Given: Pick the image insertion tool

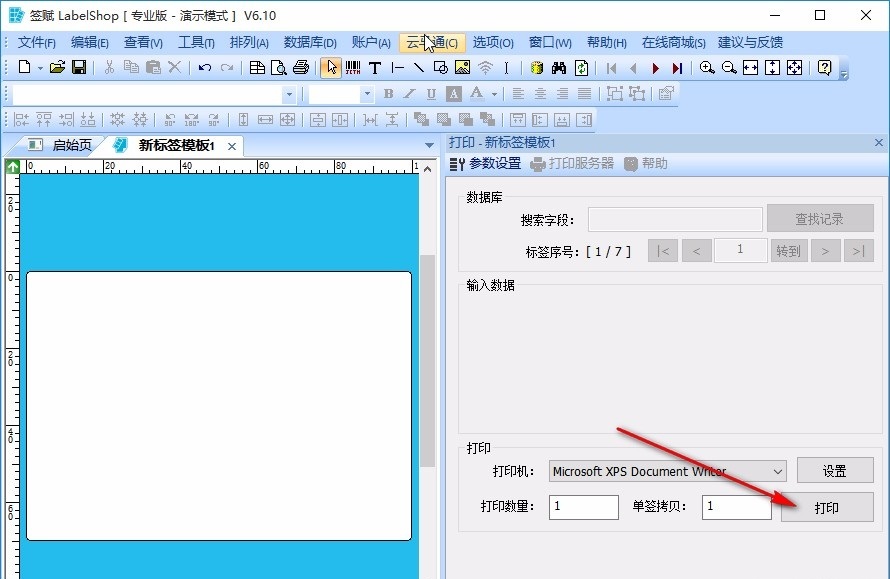Looking at the screenshot, I should point(460,67).
